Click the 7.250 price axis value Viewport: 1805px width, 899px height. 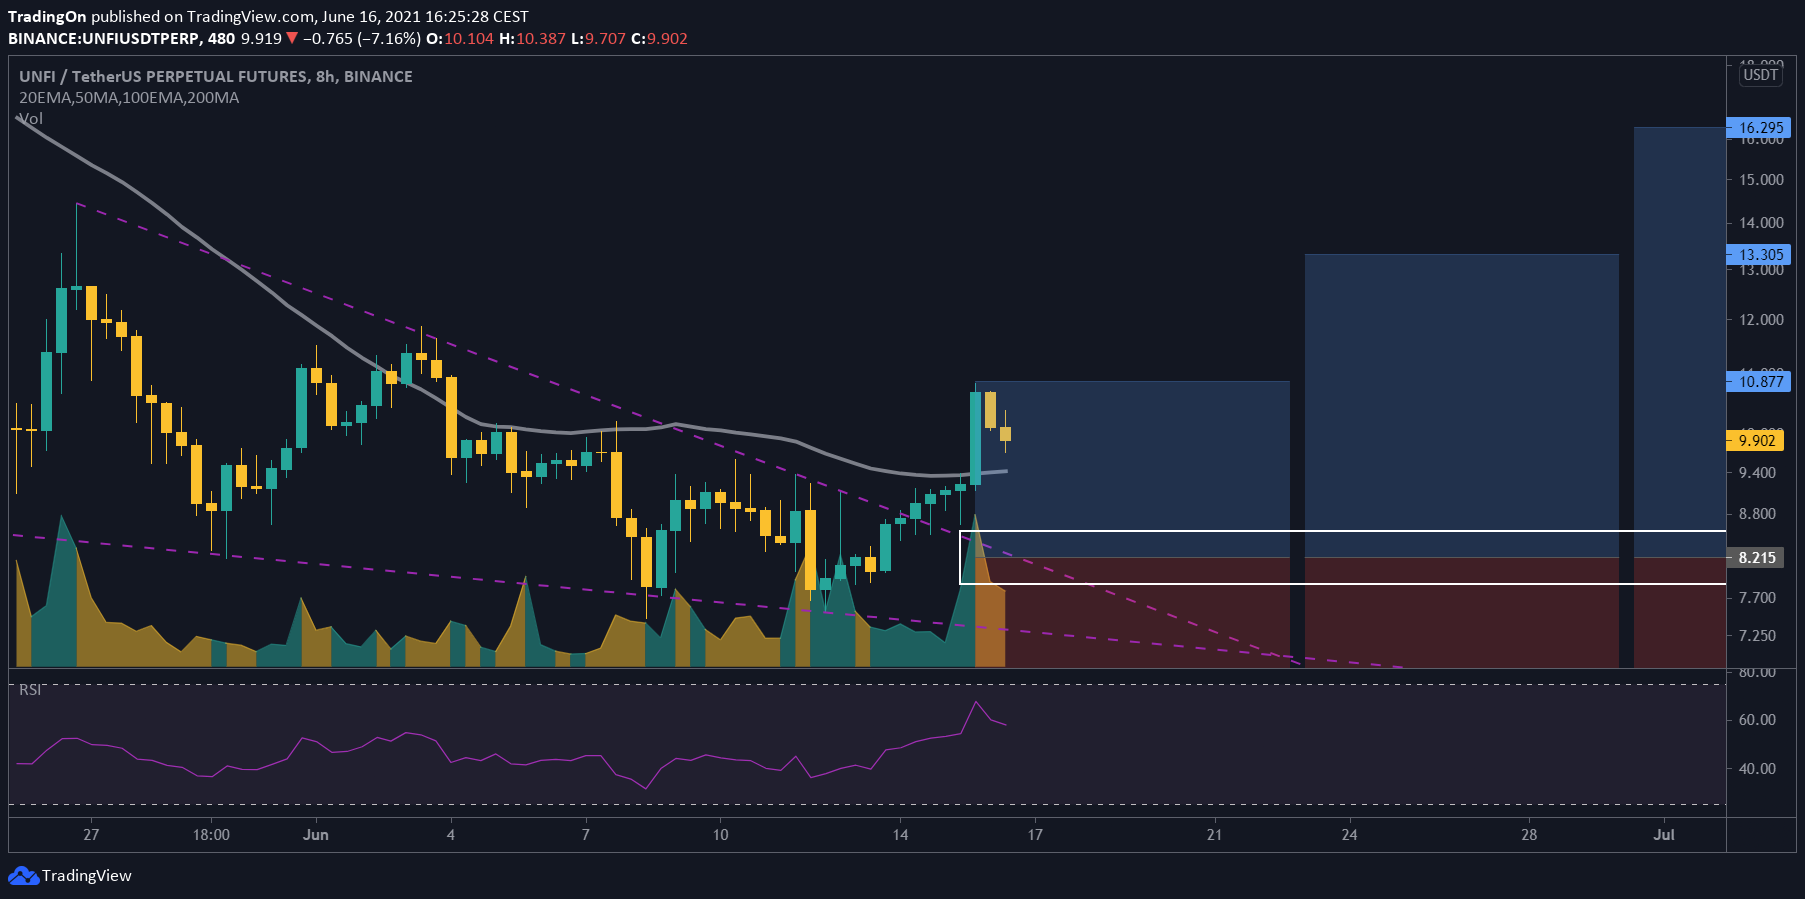[1757, 636]
